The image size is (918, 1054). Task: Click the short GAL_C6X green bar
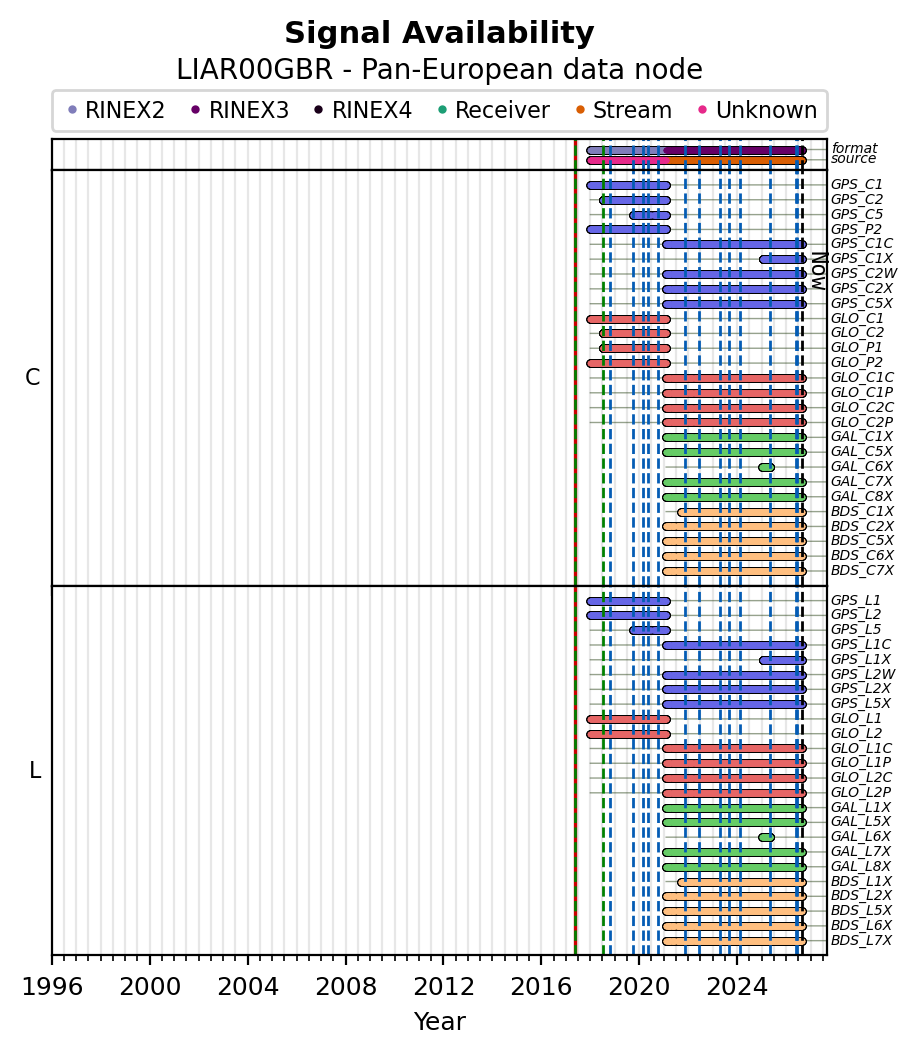point(766,467)
